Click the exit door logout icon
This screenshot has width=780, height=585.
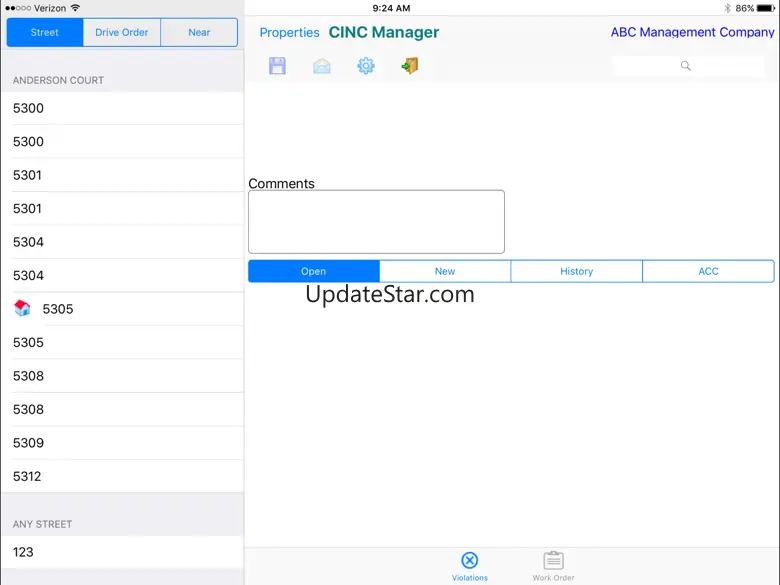point(409,66)
